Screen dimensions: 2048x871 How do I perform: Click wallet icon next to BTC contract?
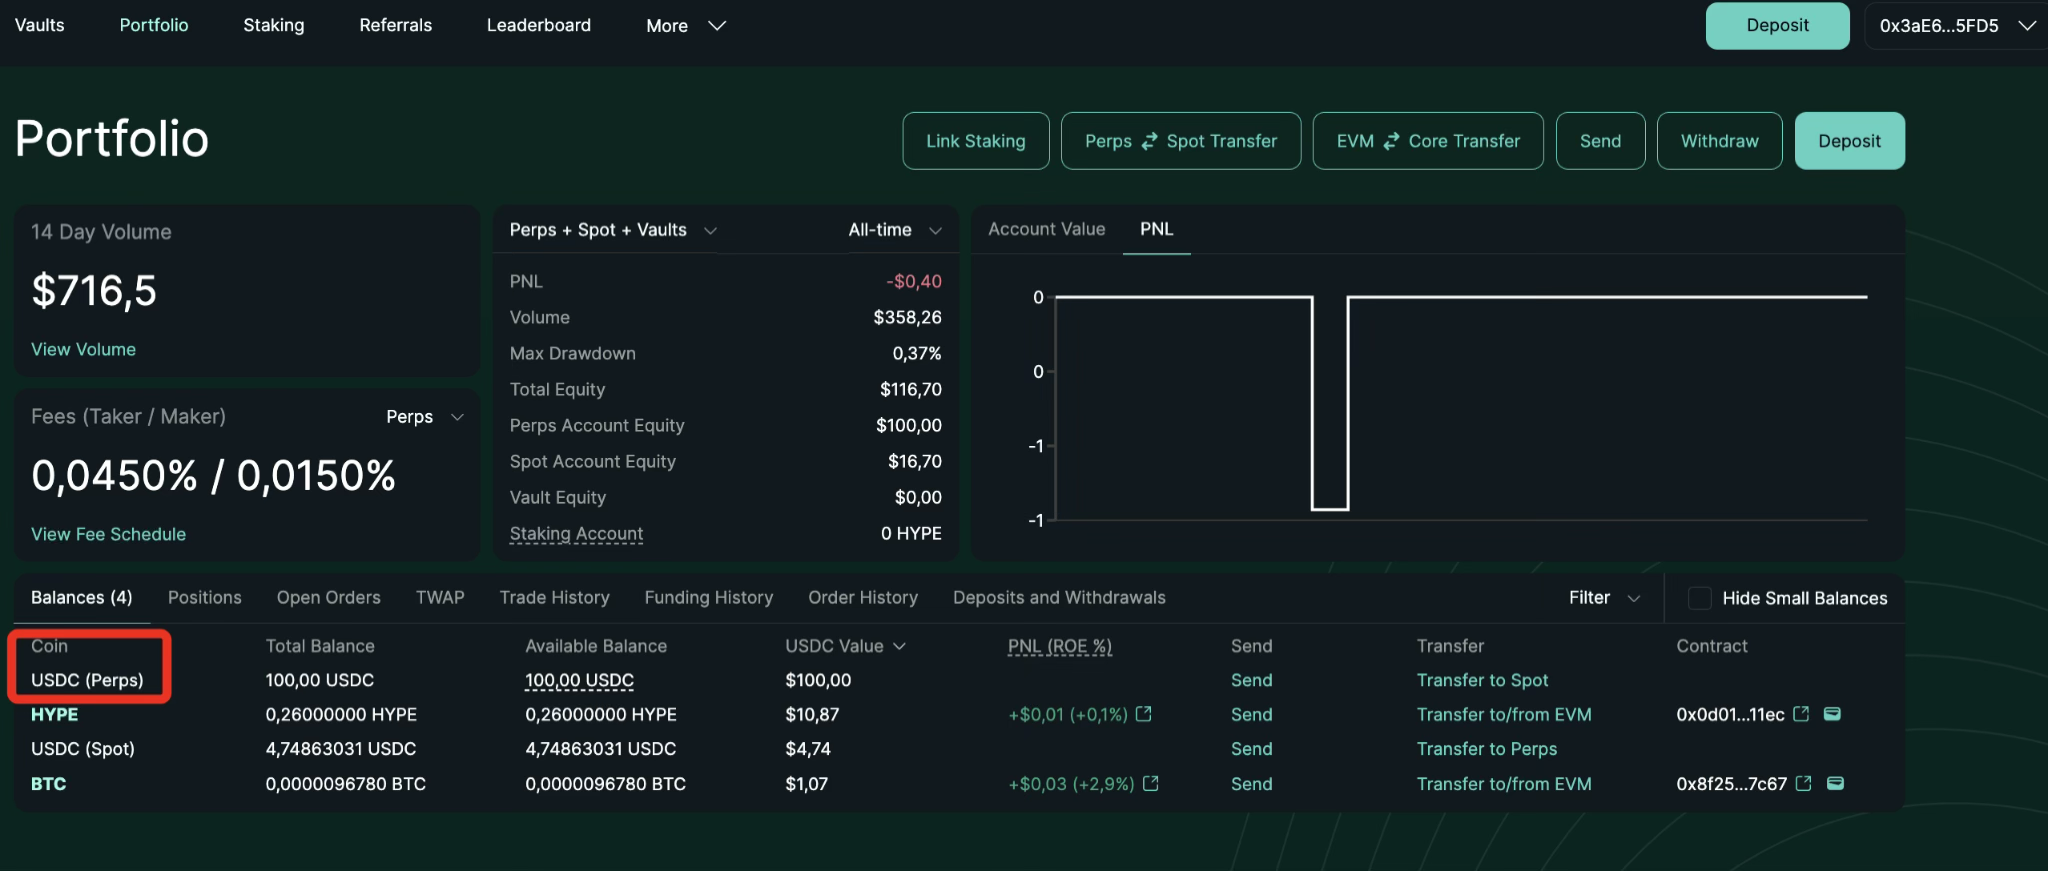1835,783
